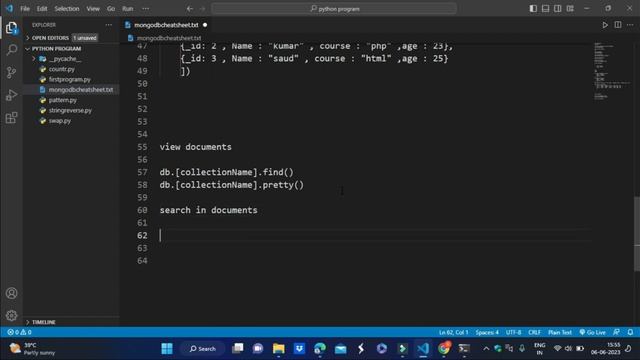Show hidden system tray icons chevron
This screenshot has width=640, height=360.
click(x=486, y=349)
